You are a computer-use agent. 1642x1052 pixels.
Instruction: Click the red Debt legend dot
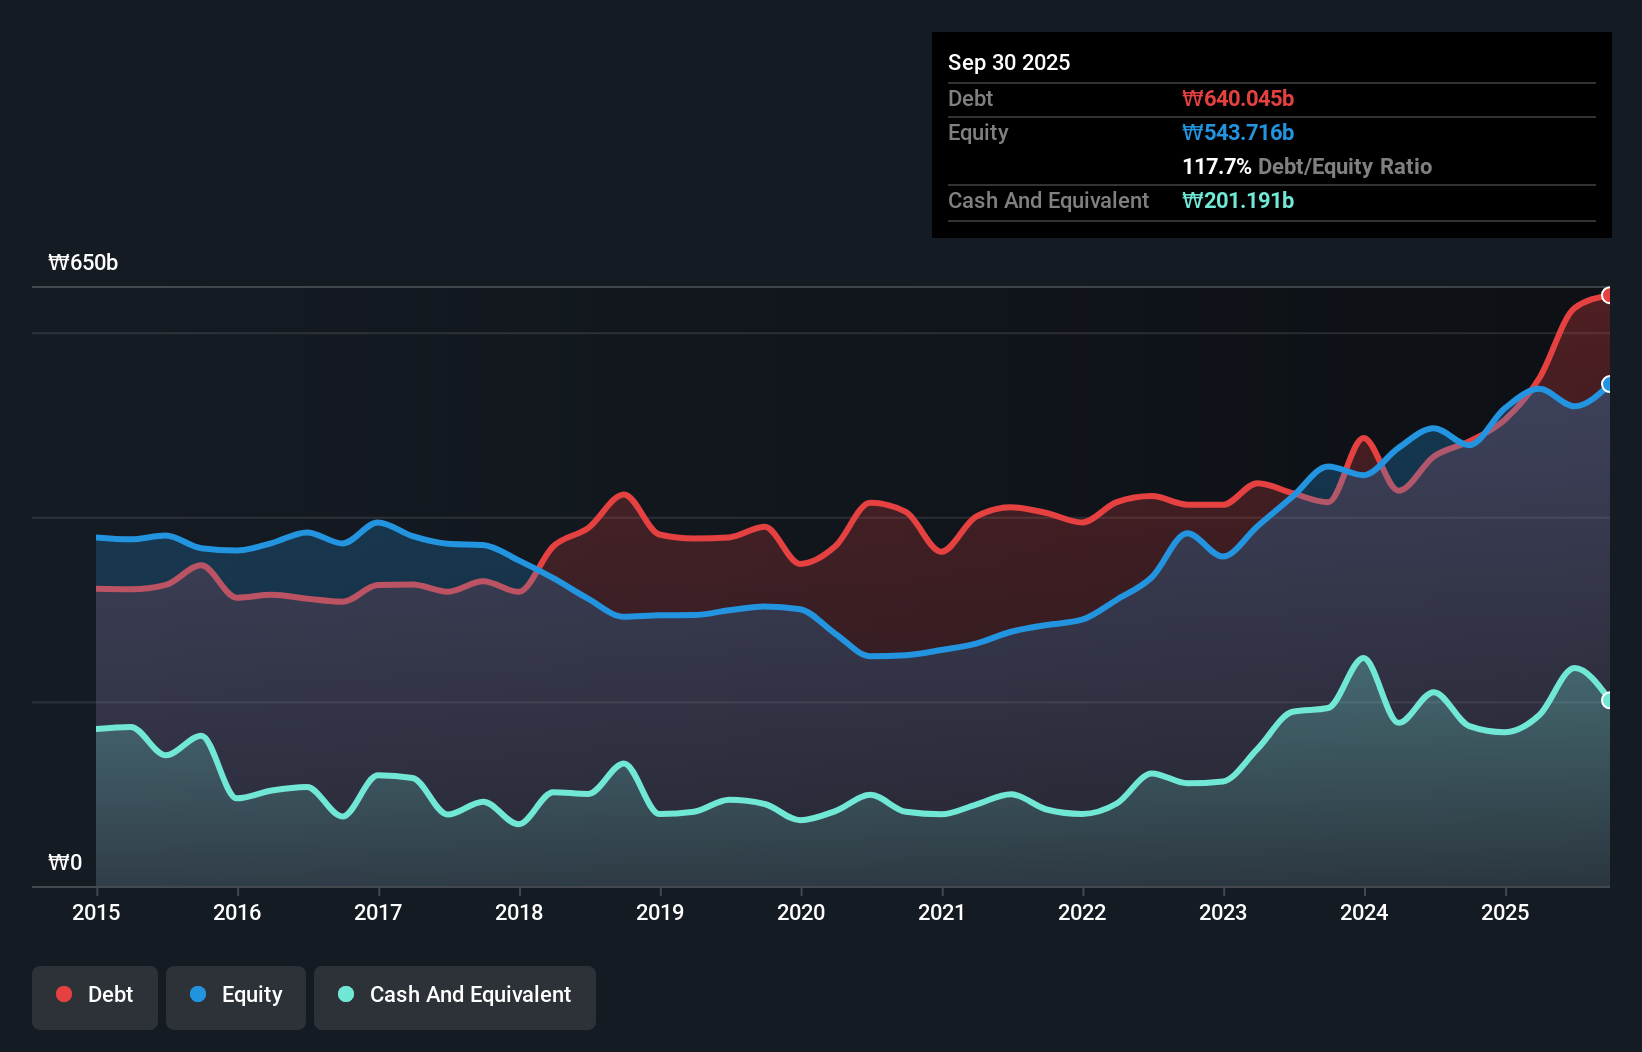point(62,994)
